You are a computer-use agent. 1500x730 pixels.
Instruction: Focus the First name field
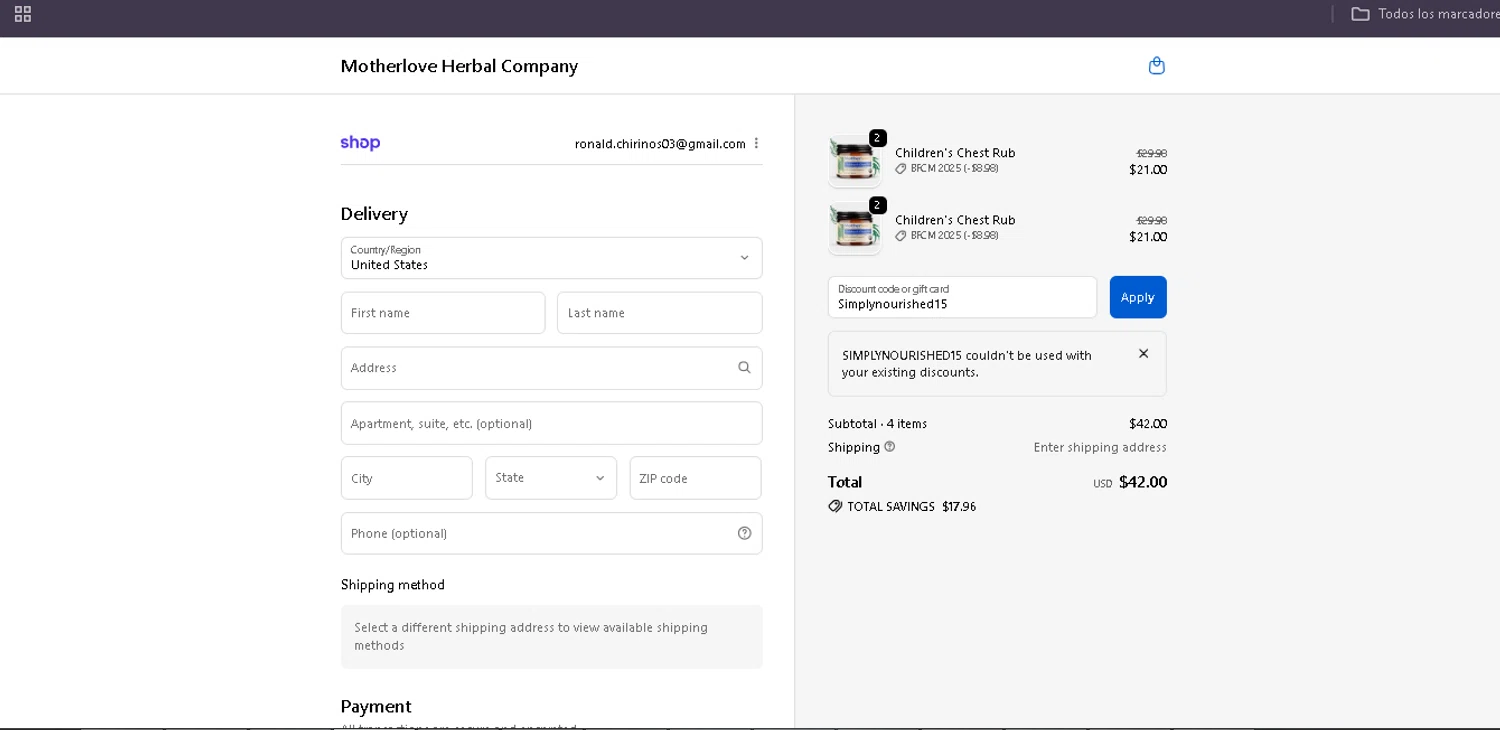(x=443, y=313)
